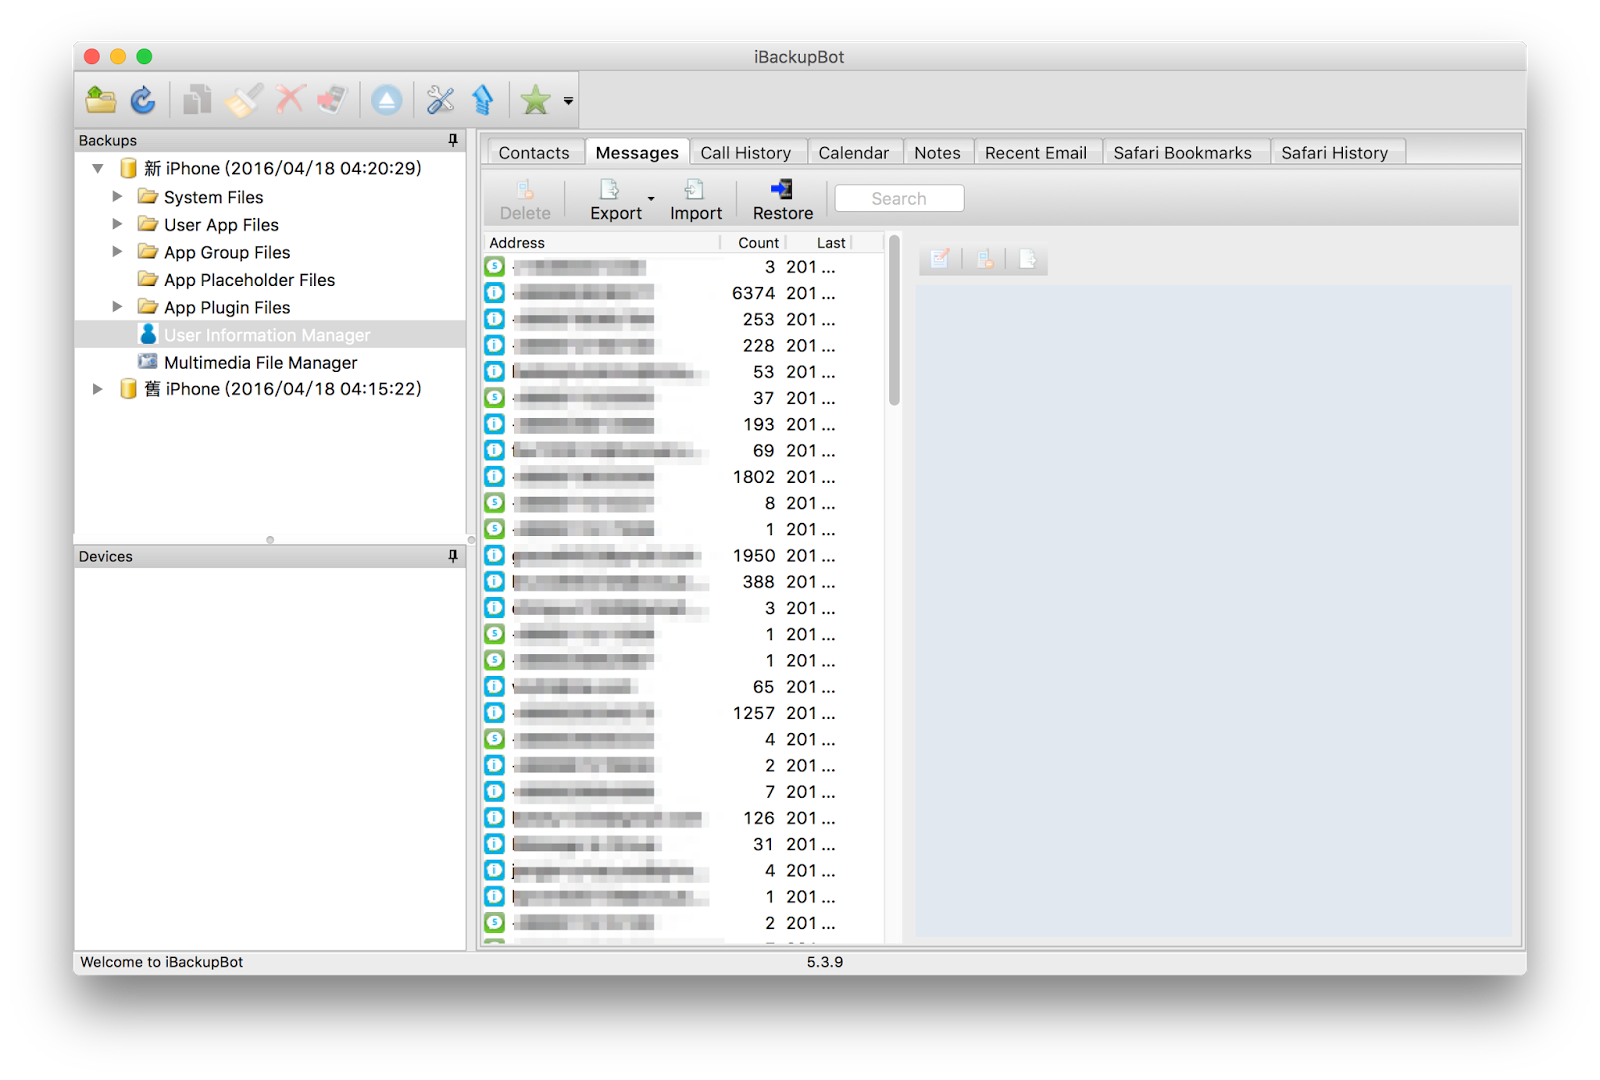Screen dimensions: 1600x1080
Task: Expand the App Plugin Files folder
Action: 117,307
